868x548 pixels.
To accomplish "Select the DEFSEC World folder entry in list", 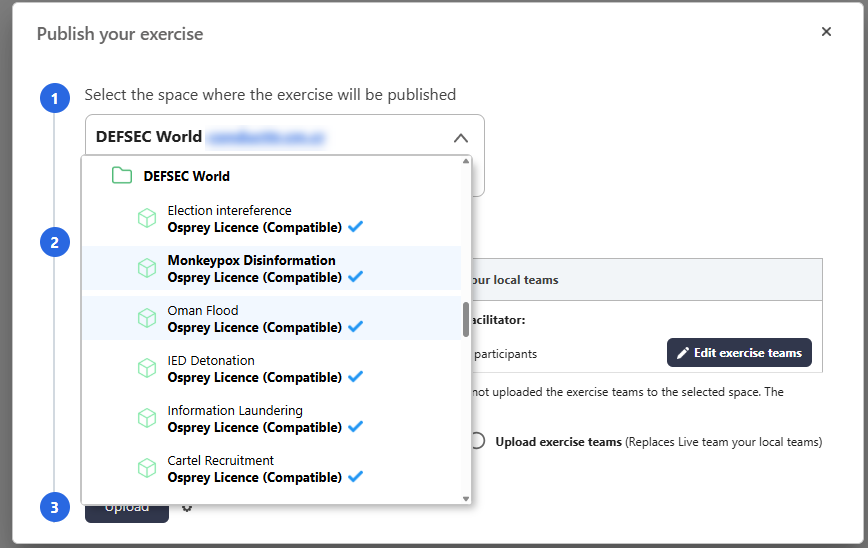I will click(186, 176).
